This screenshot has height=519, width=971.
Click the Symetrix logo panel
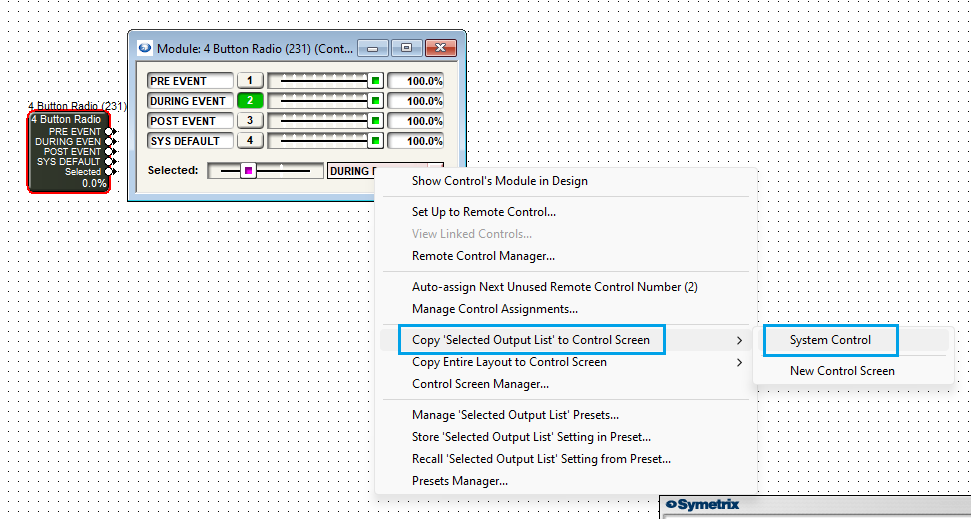710,505
